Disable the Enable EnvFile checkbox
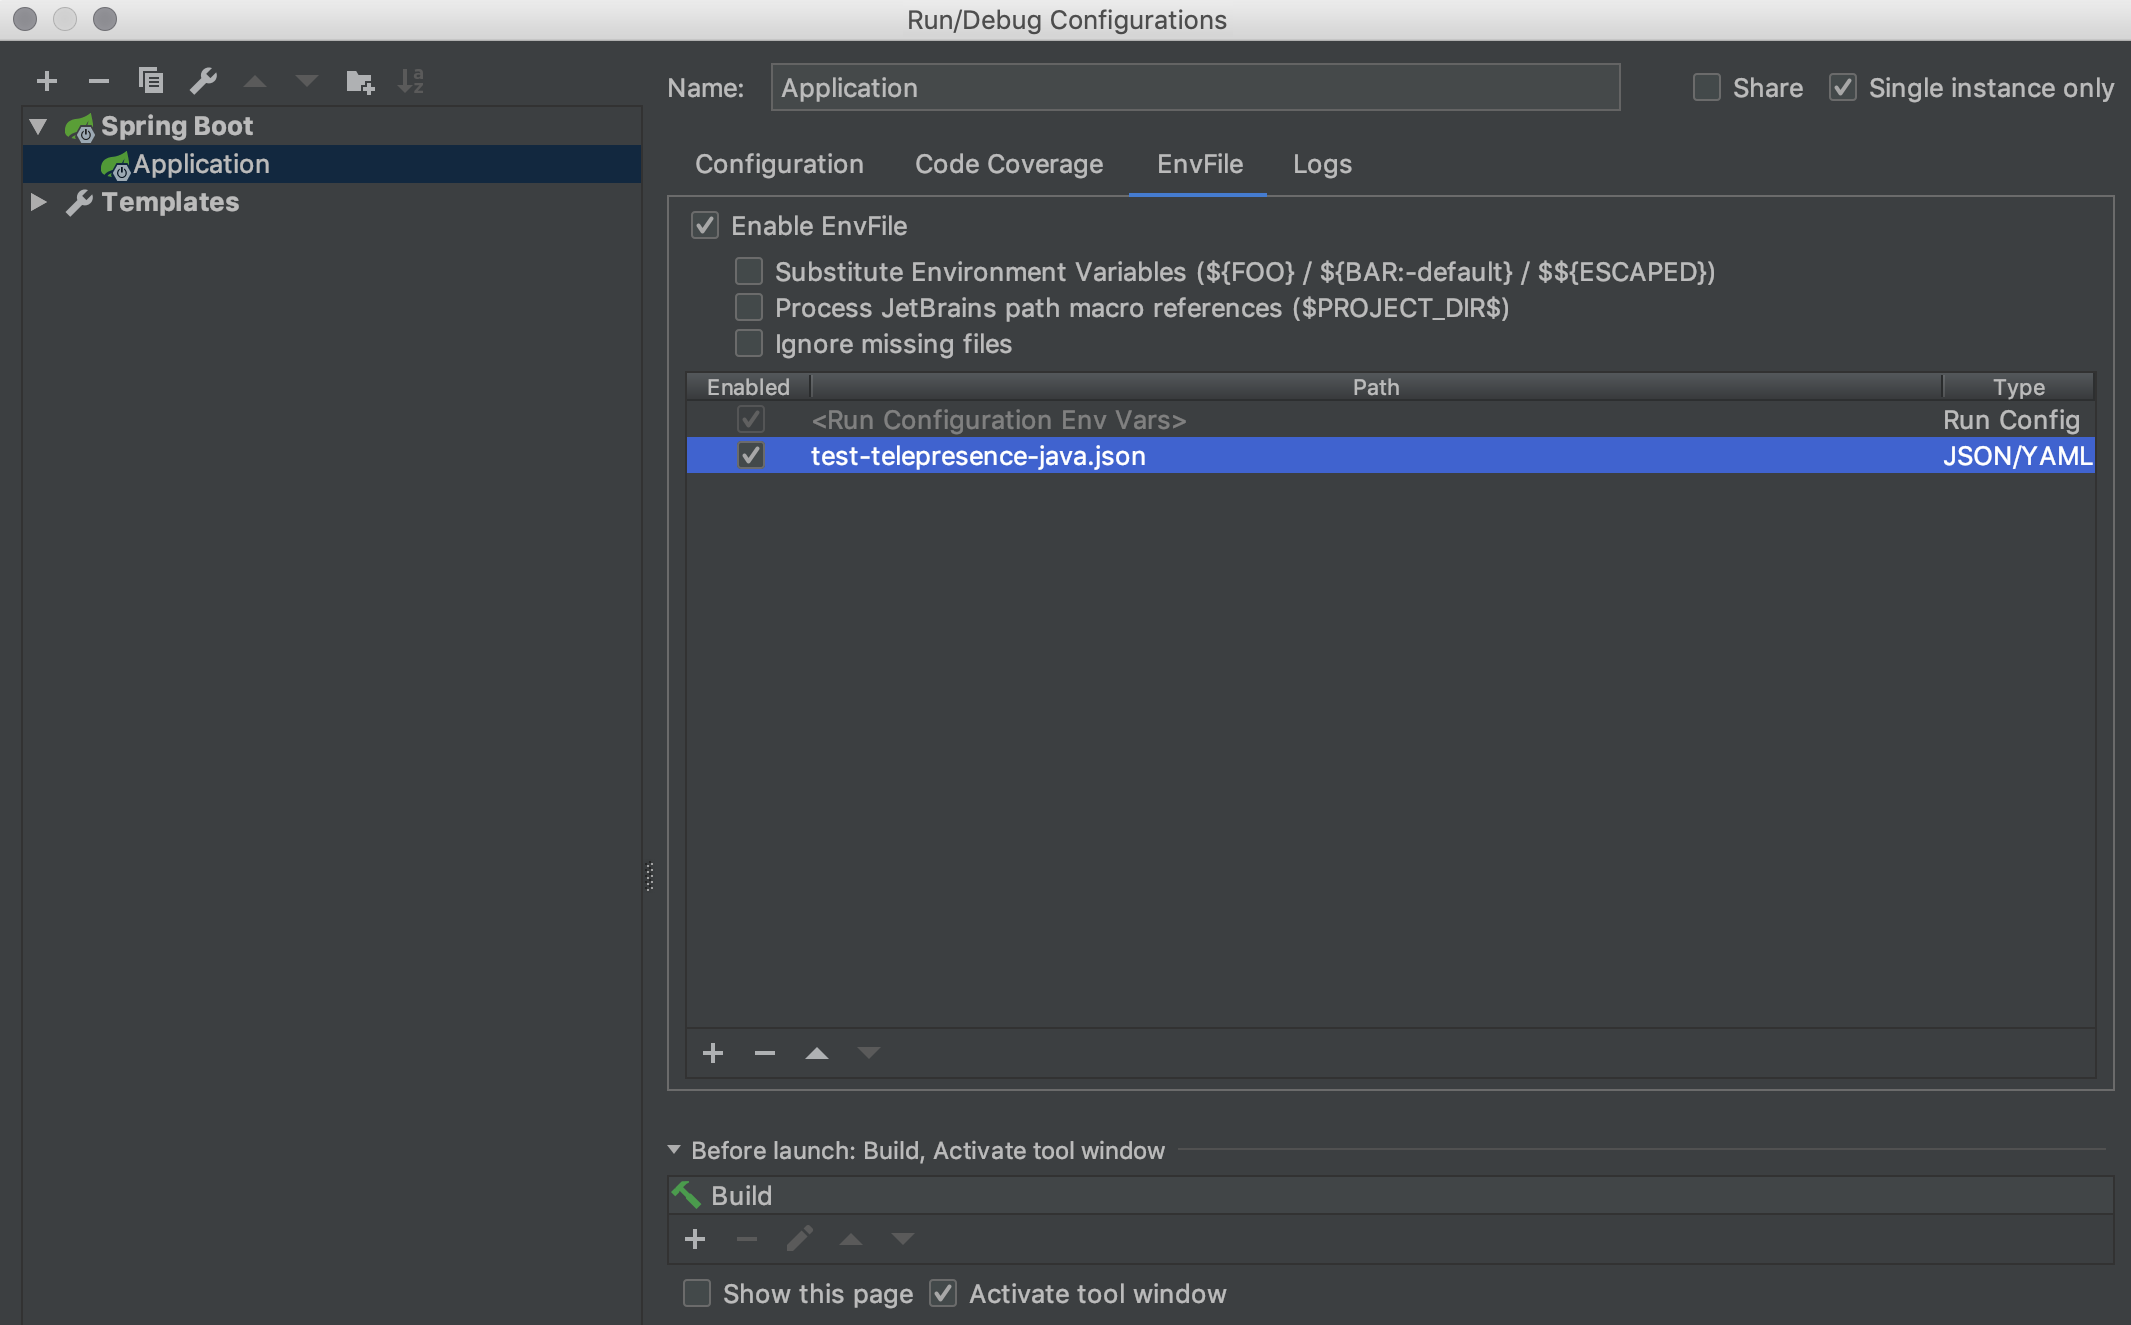 click(x=705, y=226)
